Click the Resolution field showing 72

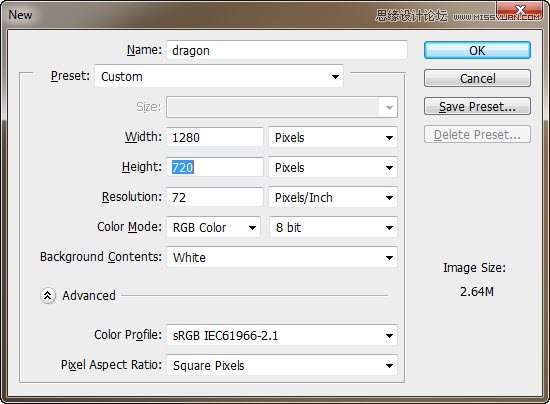click(215, 197)
